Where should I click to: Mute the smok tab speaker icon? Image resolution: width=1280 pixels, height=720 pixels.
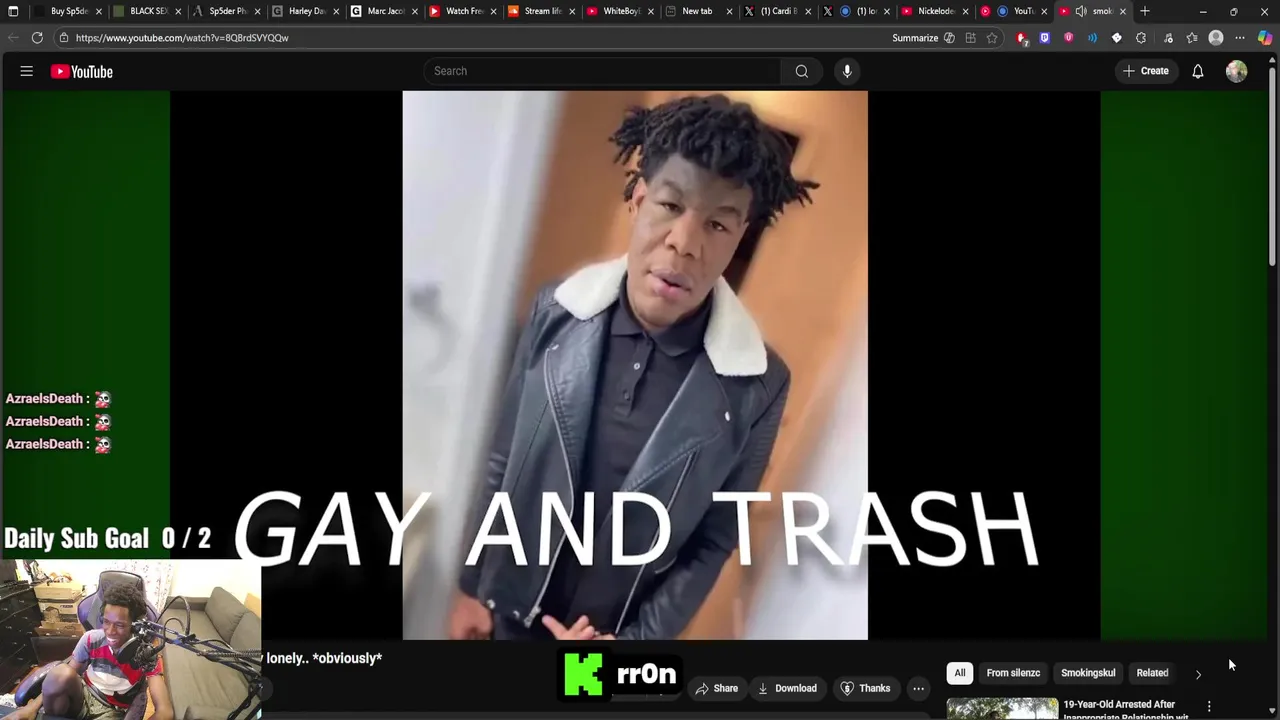tap(1081, 11)
